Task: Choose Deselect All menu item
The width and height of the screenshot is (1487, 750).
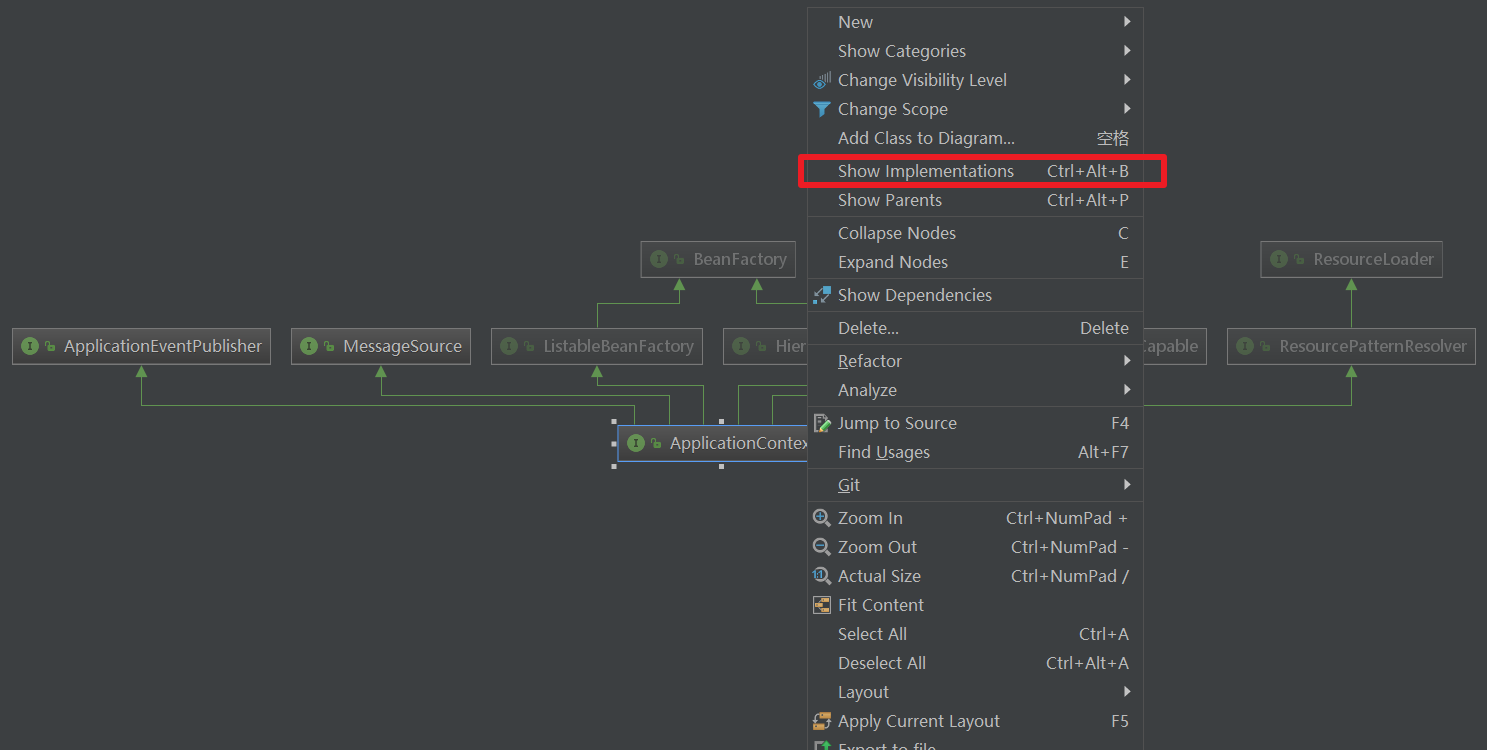Action: pos(975,663)
